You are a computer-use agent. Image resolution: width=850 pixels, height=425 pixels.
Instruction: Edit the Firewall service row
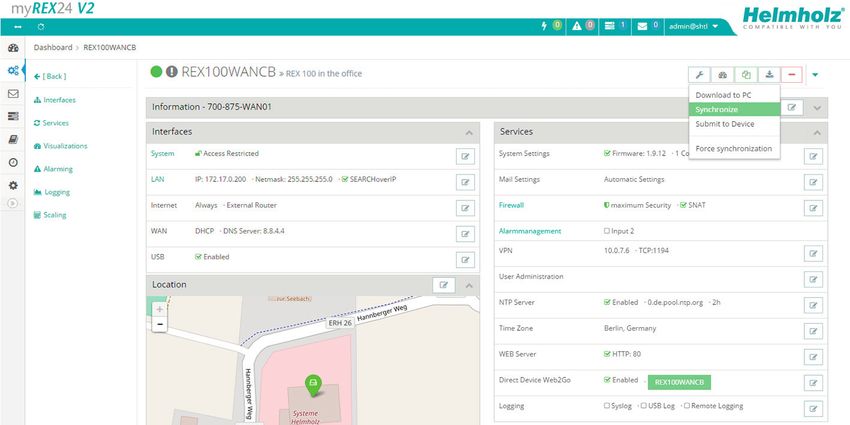coord(813,208)
